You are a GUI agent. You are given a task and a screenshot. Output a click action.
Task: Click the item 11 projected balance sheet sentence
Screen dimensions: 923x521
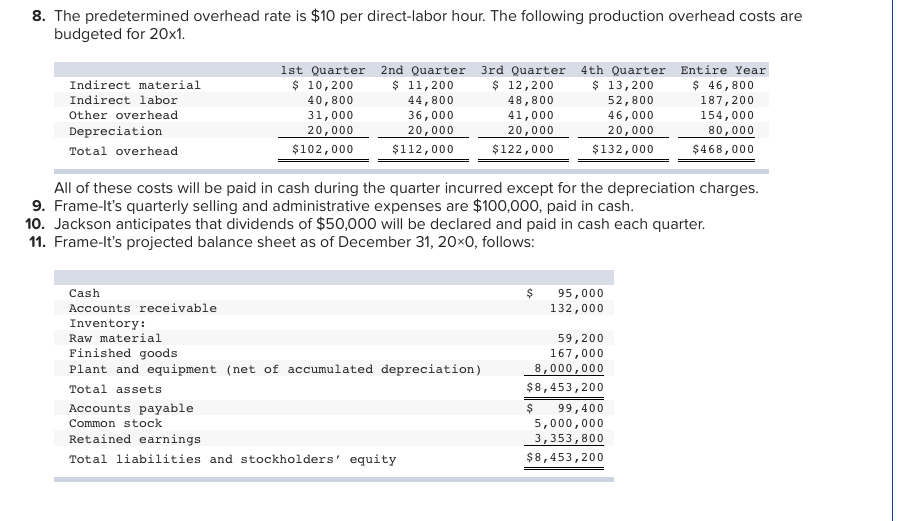[x=294, y=243]
